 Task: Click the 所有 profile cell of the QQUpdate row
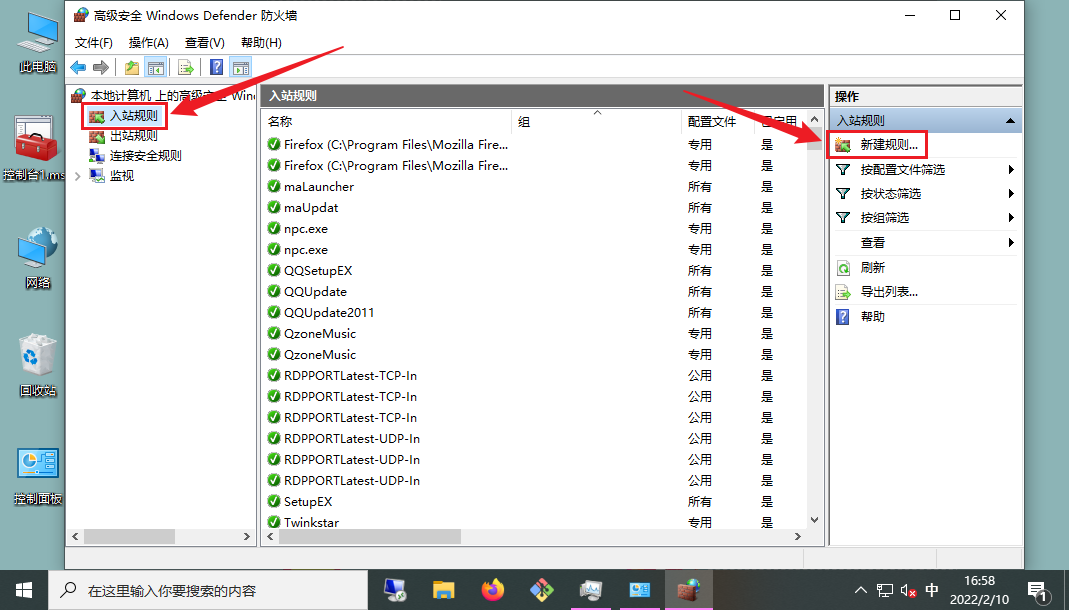[700, 292]
